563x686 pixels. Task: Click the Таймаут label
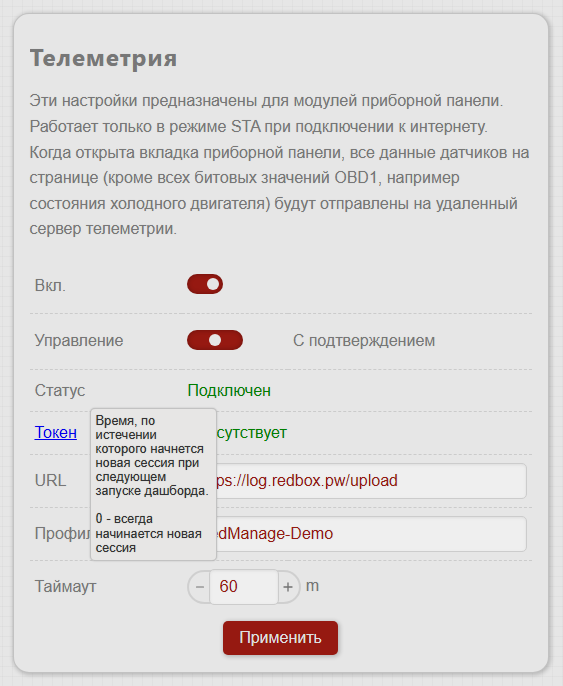pos(66,586)
